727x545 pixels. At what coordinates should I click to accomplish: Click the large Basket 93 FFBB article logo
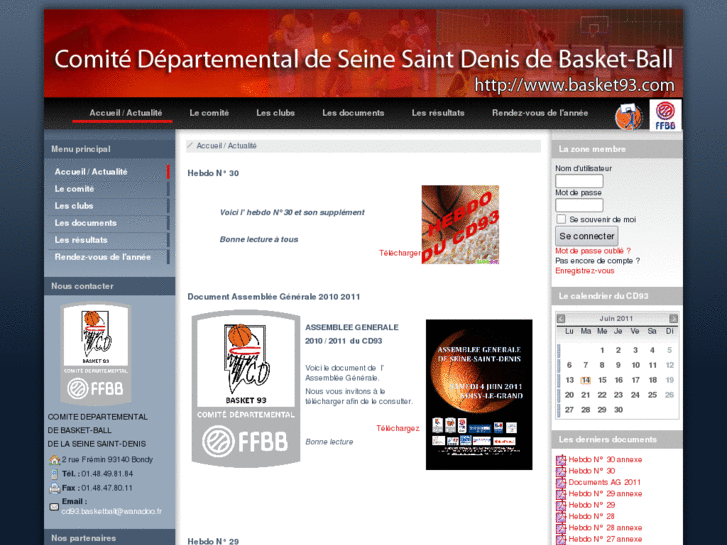(x=246, y=389)
